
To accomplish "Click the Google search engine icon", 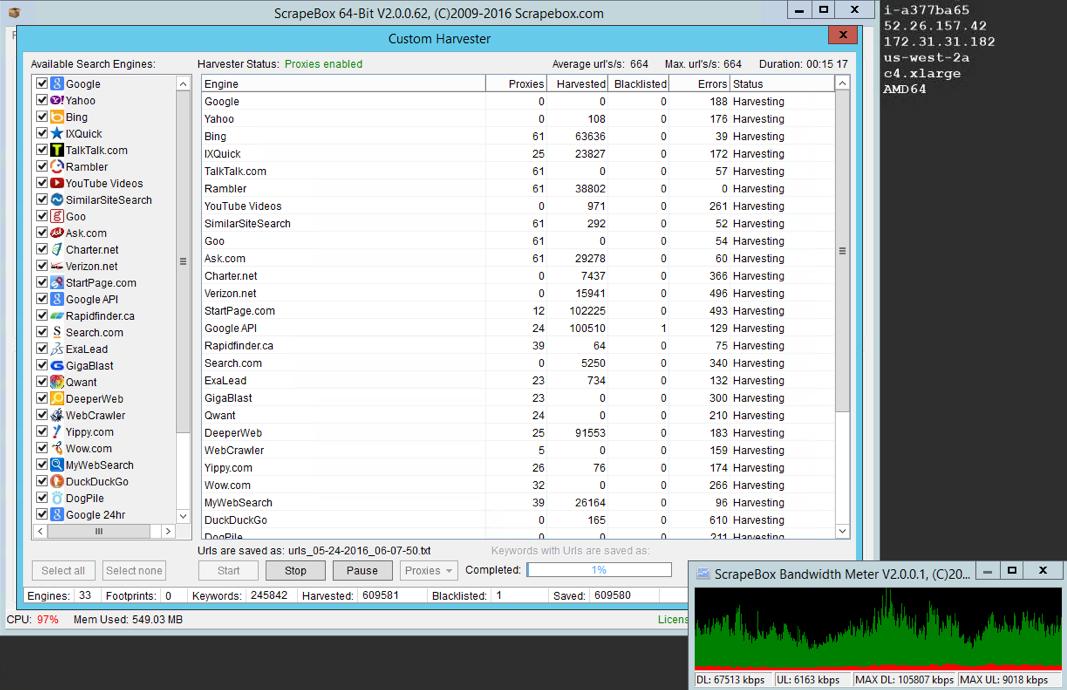I will pyautogui.click(x=57, y=84).
